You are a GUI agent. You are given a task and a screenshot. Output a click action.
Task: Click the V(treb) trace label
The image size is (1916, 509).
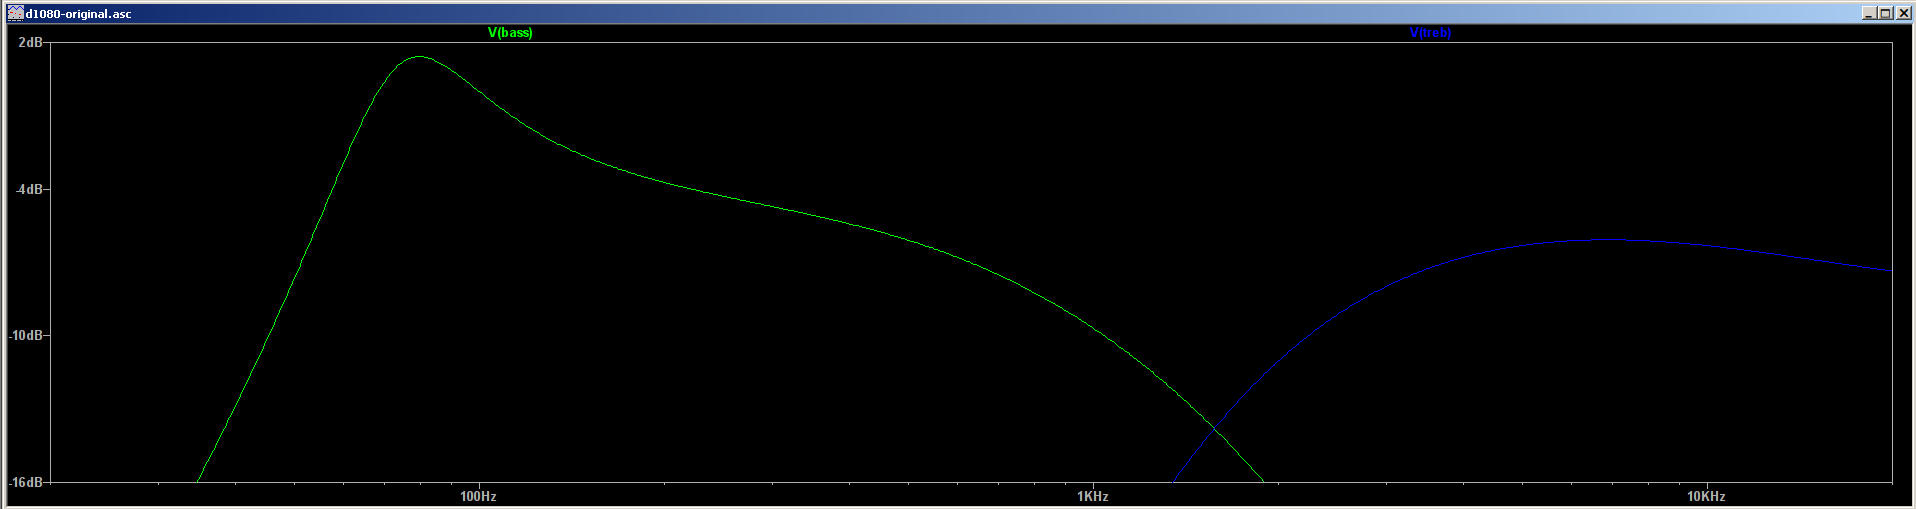1430,33
